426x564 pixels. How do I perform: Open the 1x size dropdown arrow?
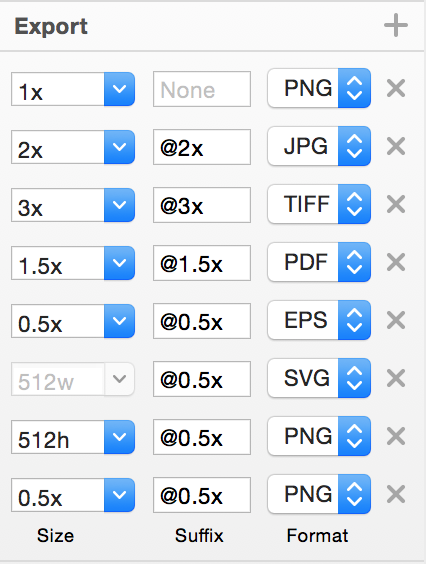click(119, 89)
